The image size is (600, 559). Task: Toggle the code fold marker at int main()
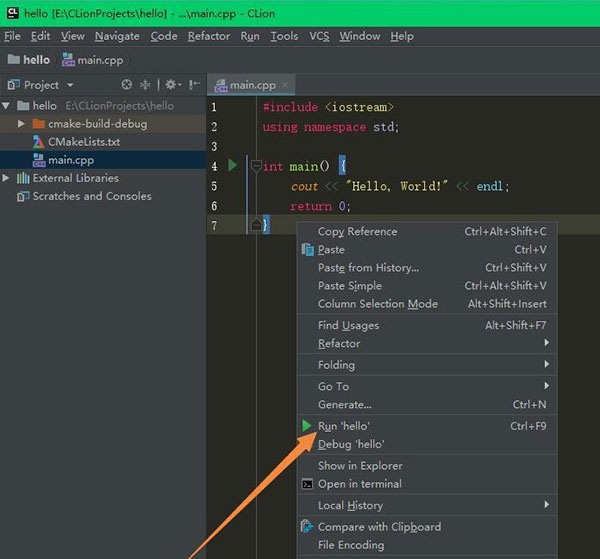[x=256, y=166]
